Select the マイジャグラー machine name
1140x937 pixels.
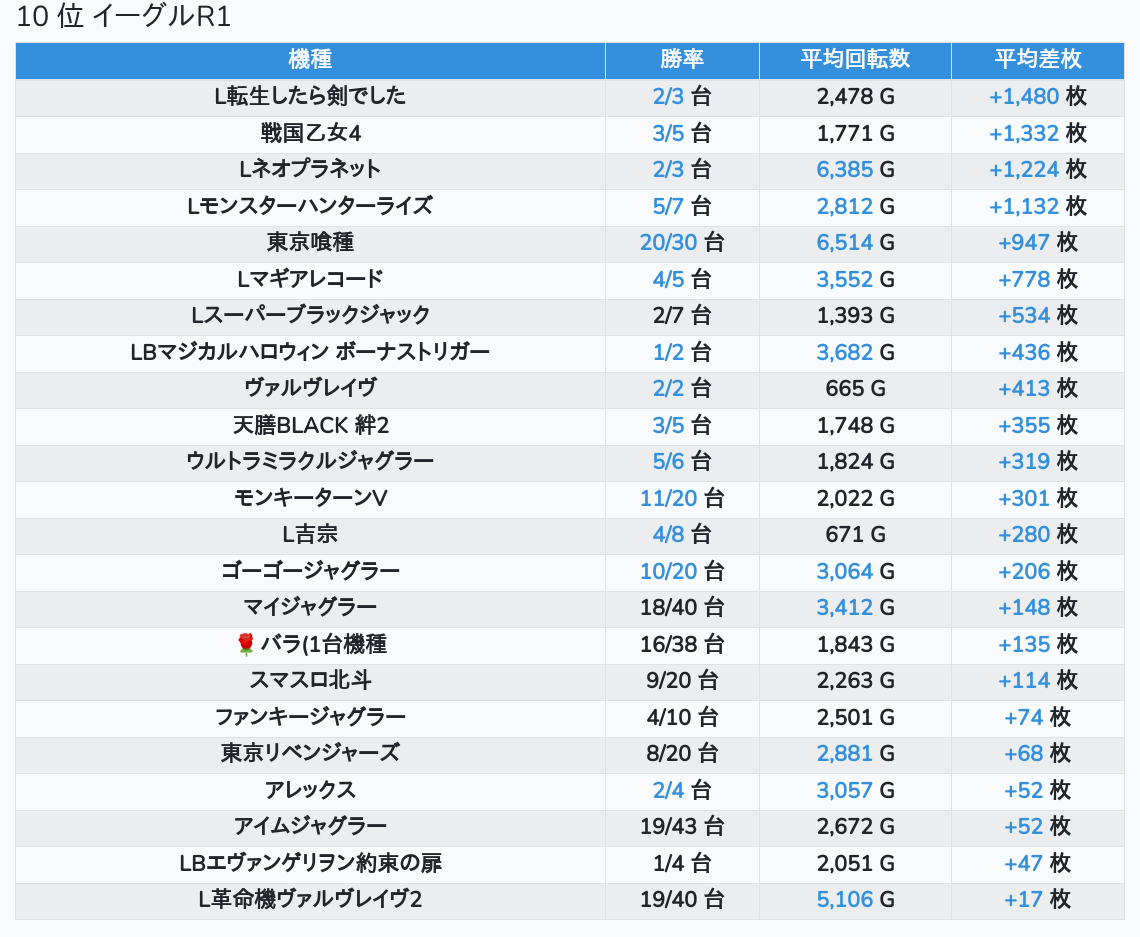(310, 608)
